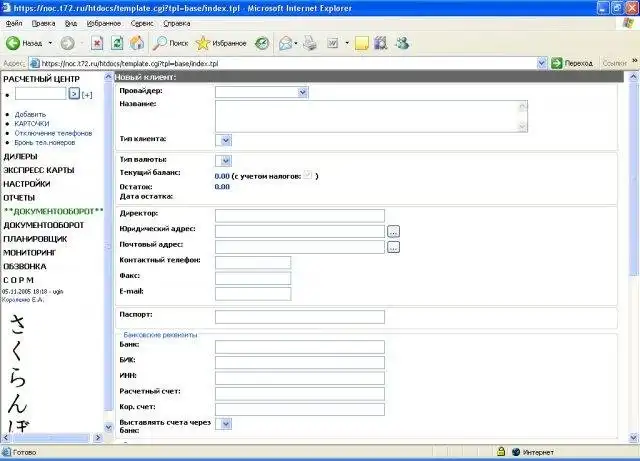The image size is (640, 461).
Task: Open the History clock icon
Action: [262, 43]
